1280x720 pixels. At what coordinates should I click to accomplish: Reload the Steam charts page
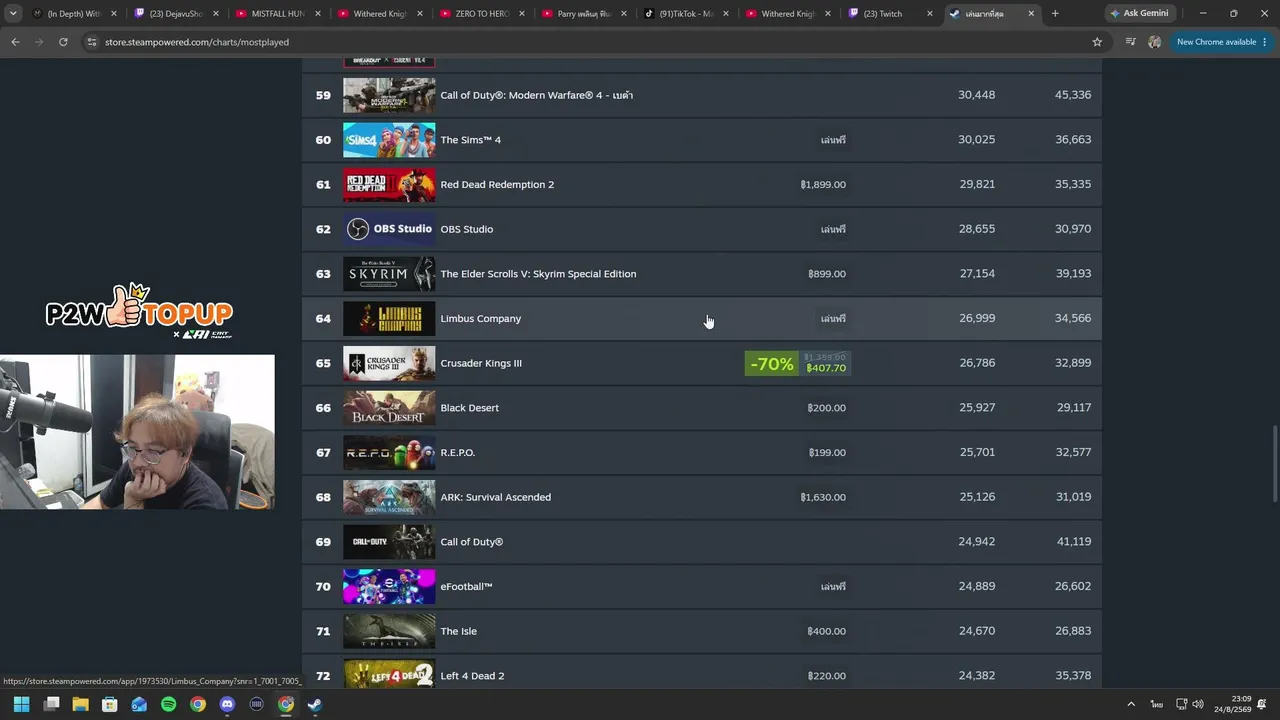click(63, 42)
